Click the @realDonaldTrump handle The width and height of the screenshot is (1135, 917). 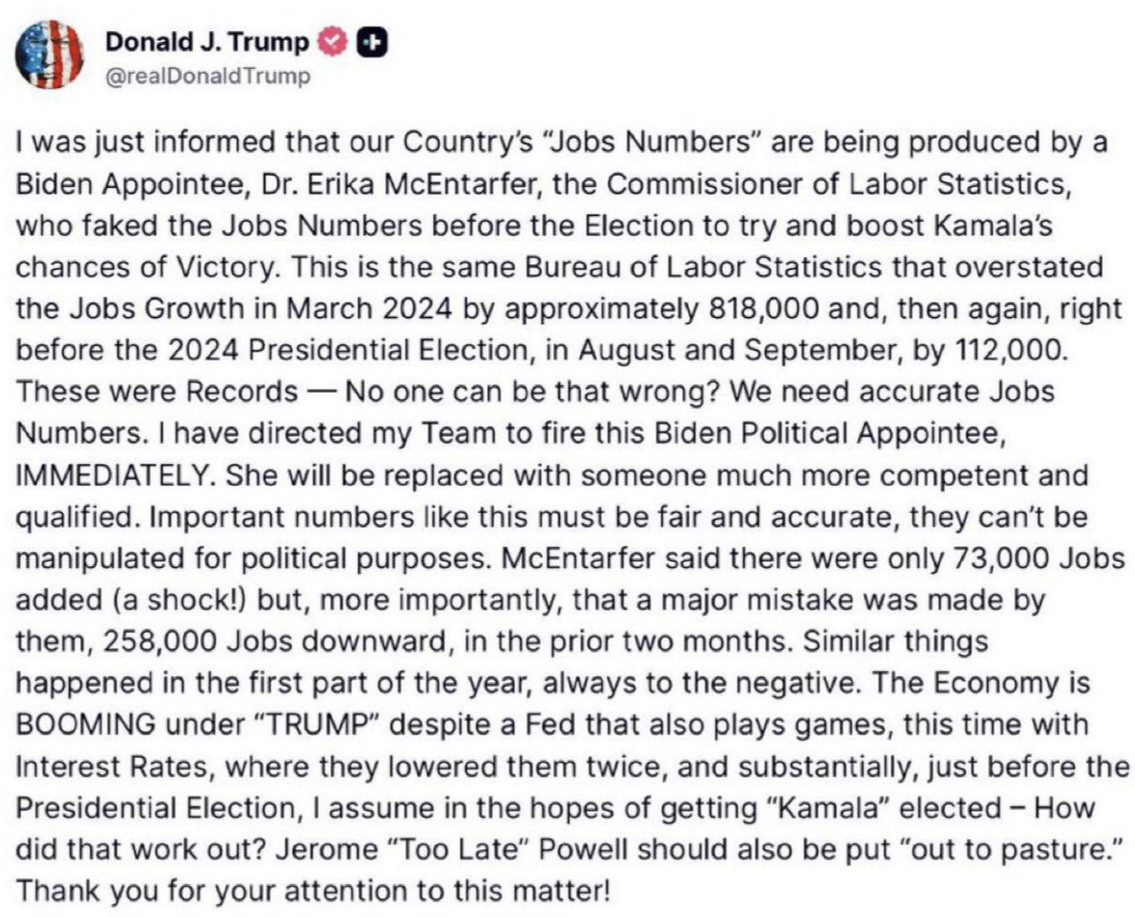207,76
